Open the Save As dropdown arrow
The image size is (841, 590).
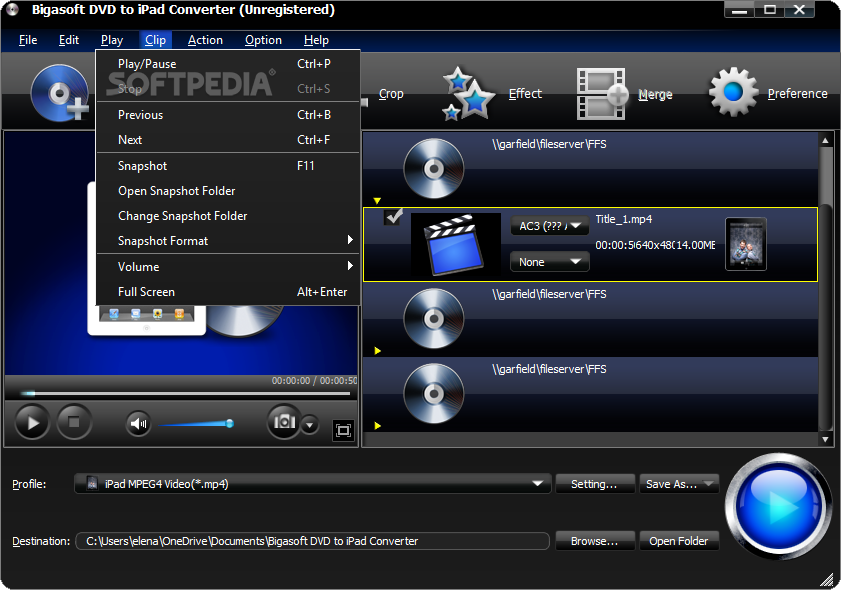pos(709,483)
